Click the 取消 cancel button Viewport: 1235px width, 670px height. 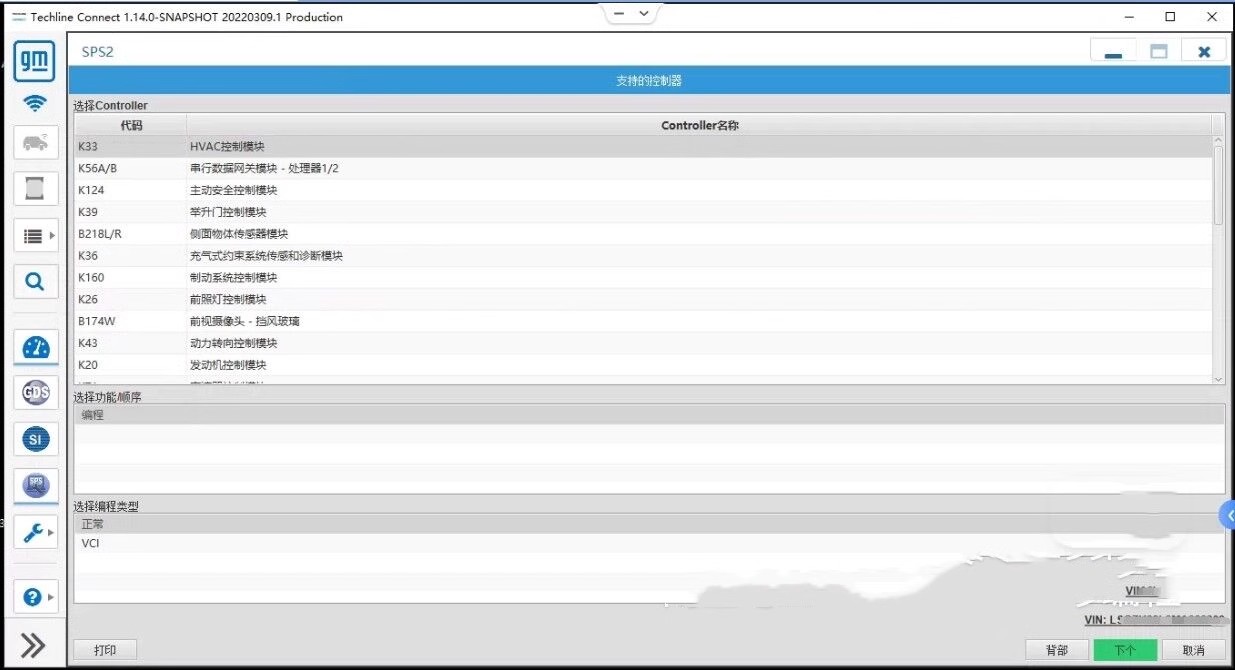[1193, 650]
